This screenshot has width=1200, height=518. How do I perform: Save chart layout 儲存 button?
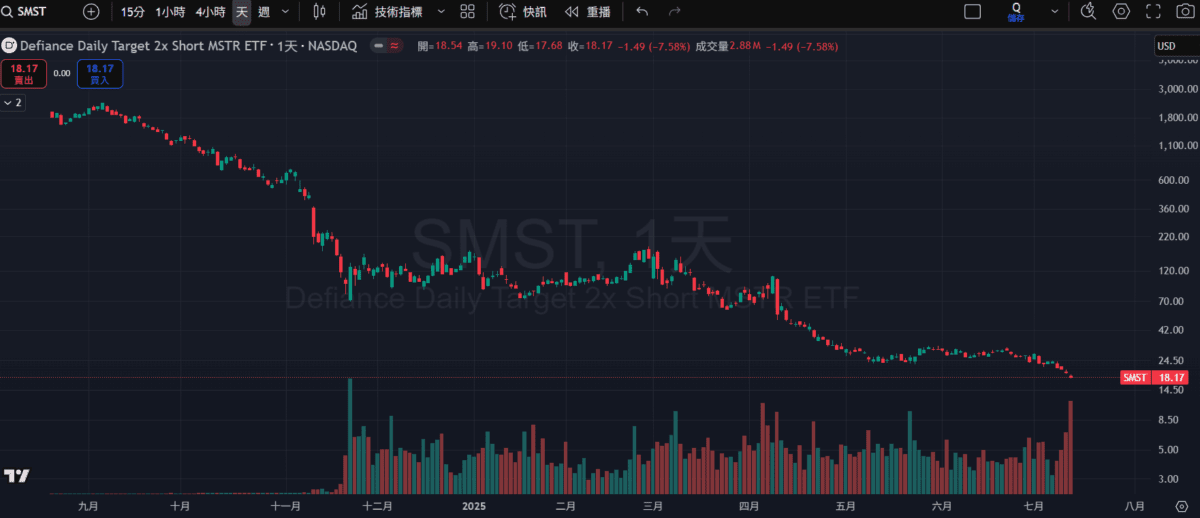[x=1016, y=12]
